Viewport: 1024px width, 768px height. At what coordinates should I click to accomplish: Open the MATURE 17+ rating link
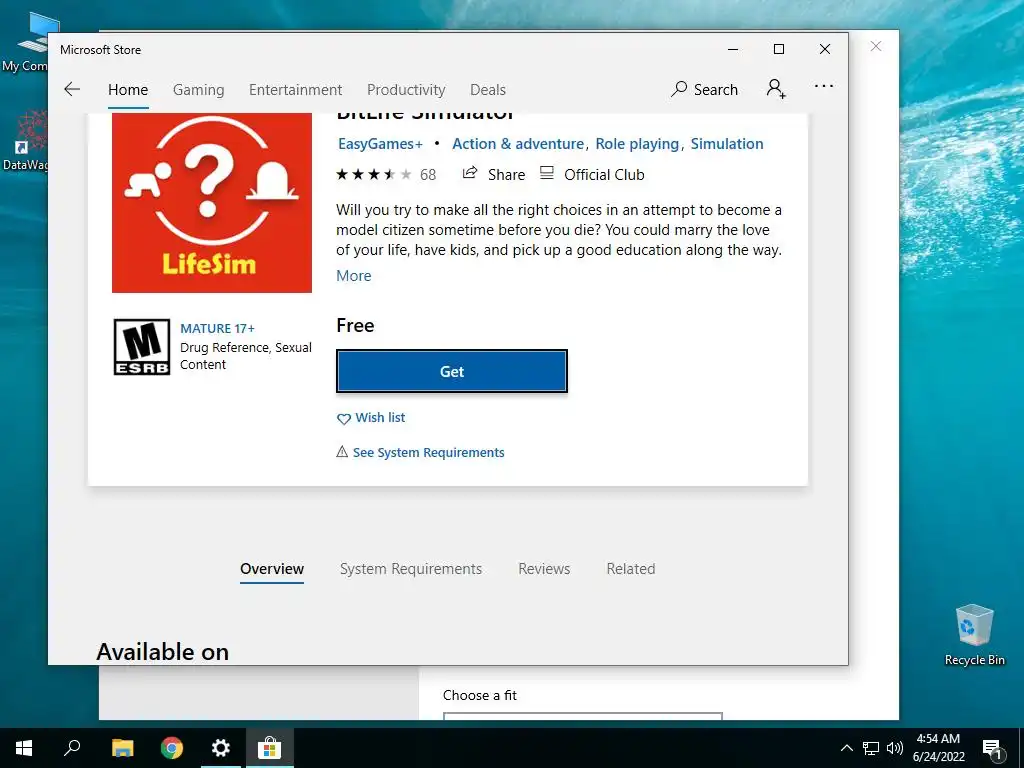[x=217, y=328]
